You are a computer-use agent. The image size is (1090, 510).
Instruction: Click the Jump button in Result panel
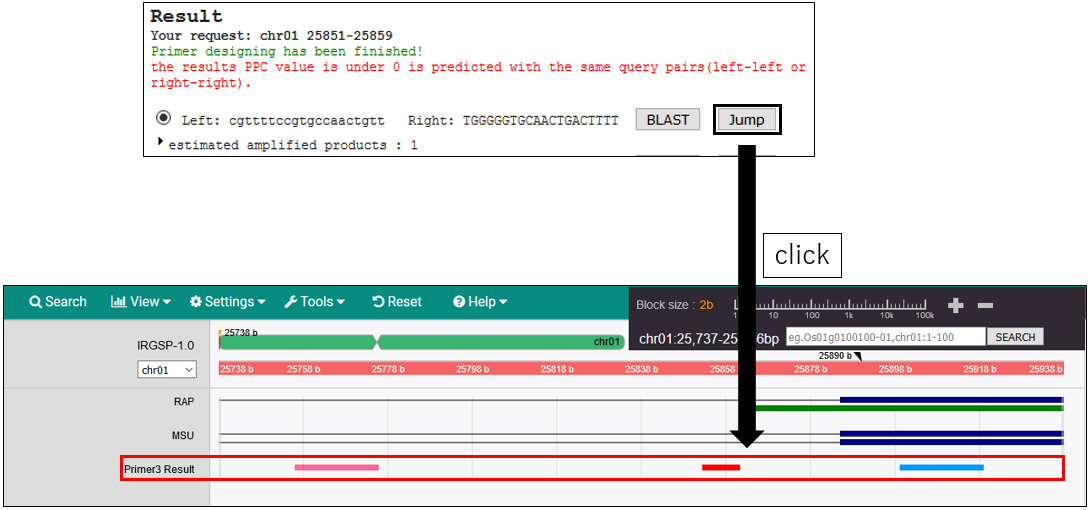click(x=747, y=120)
